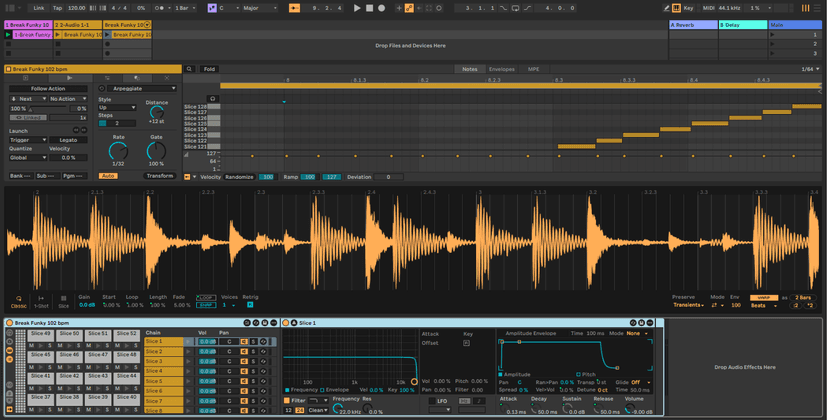Image resolution: width=828 pixels, height=420 pixels.
Task: Open the Next follow action dropdown
Action: (28, 99)
